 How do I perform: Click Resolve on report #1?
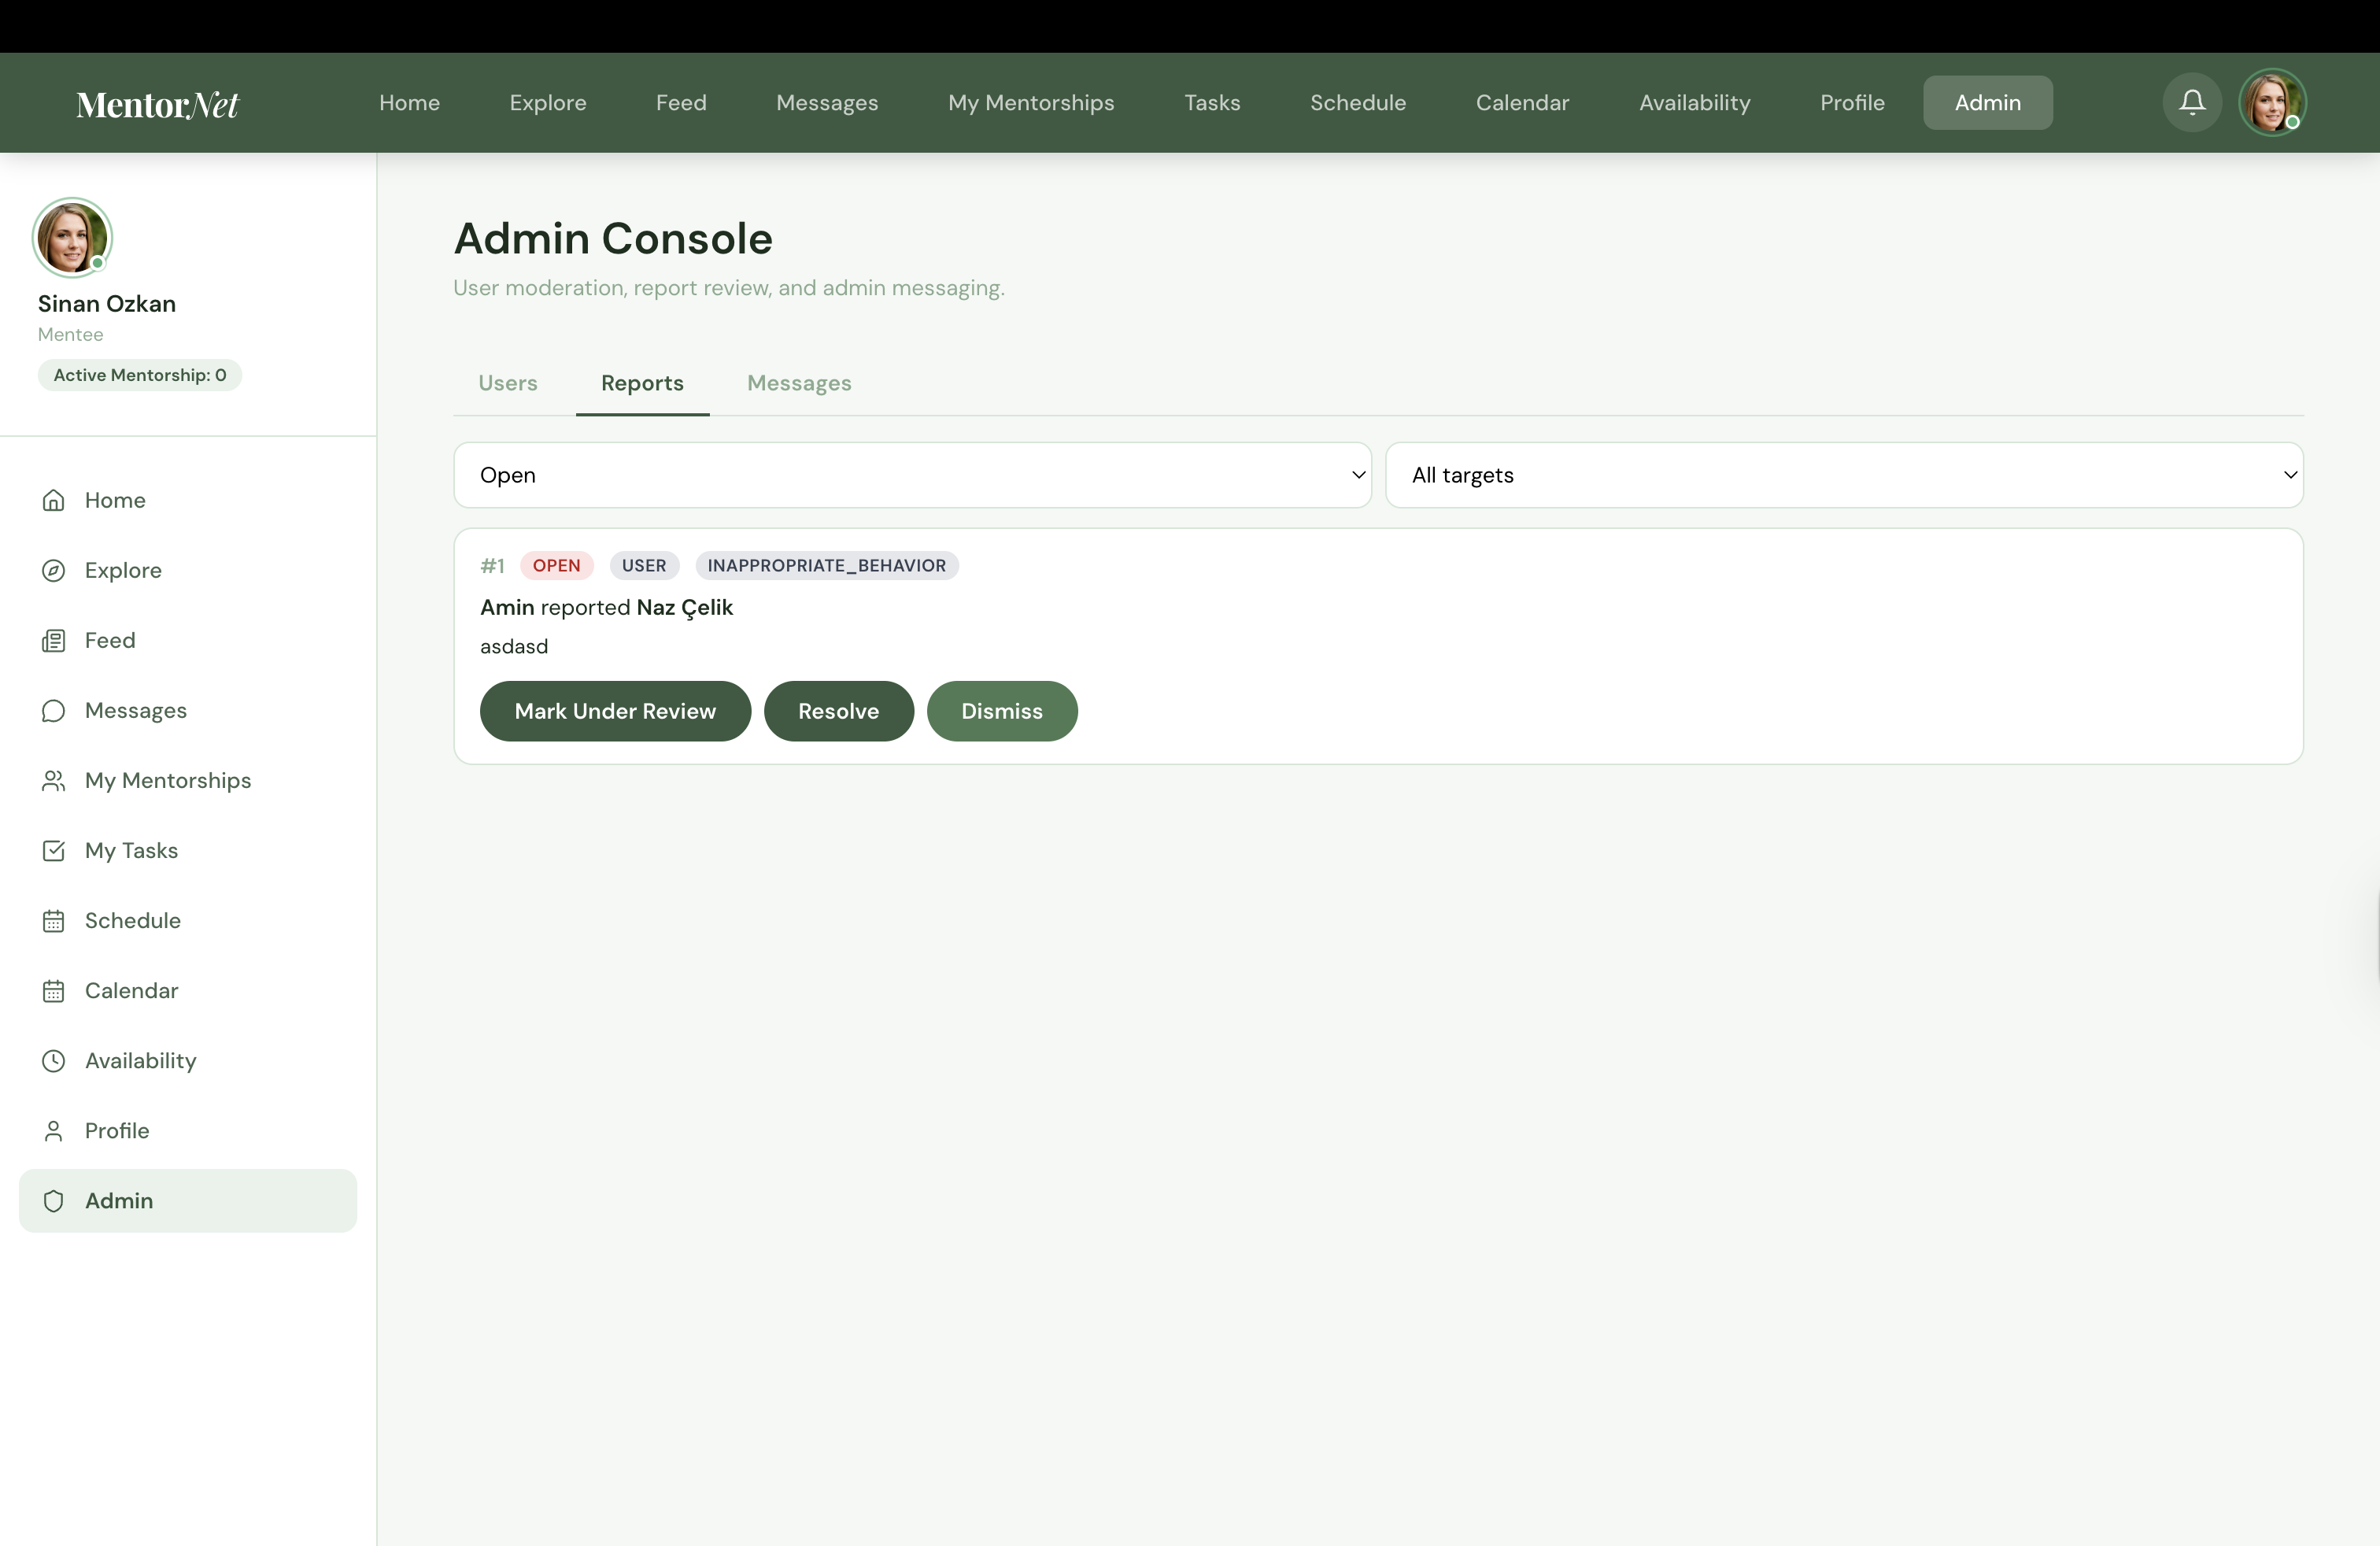[x=838, y=711]
